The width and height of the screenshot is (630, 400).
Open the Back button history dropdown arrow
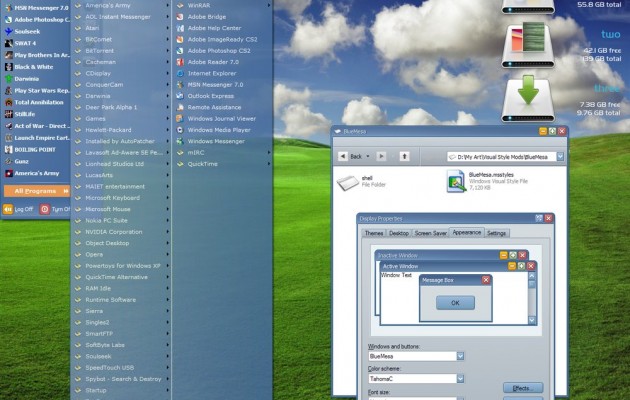pyautogui.click(x=368, y=156)
